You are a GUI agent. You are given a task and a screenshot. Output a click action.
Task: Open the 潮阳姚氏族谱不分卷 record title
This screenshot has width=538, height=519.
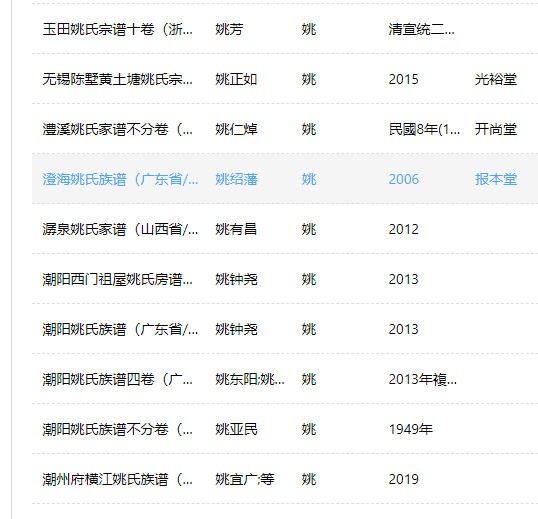[117, 429]
